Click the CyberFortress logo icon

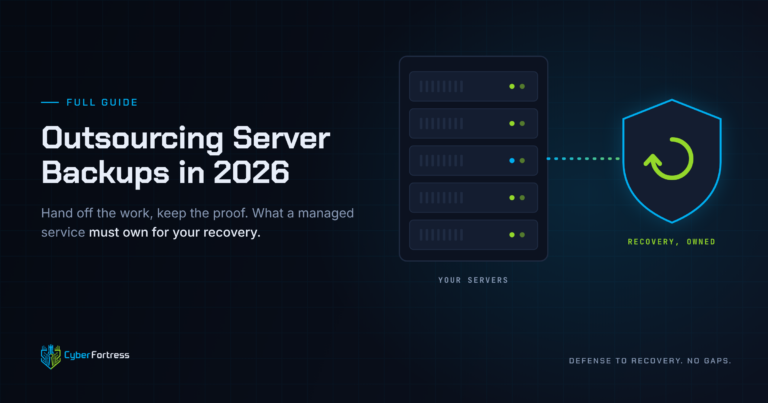[x=50, y=356]
